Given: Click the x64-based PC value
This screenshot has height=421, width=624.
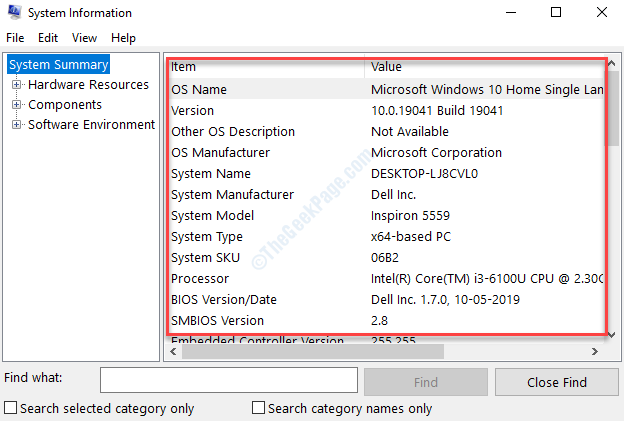Looking at the screenshot, I should pos(411,237).
